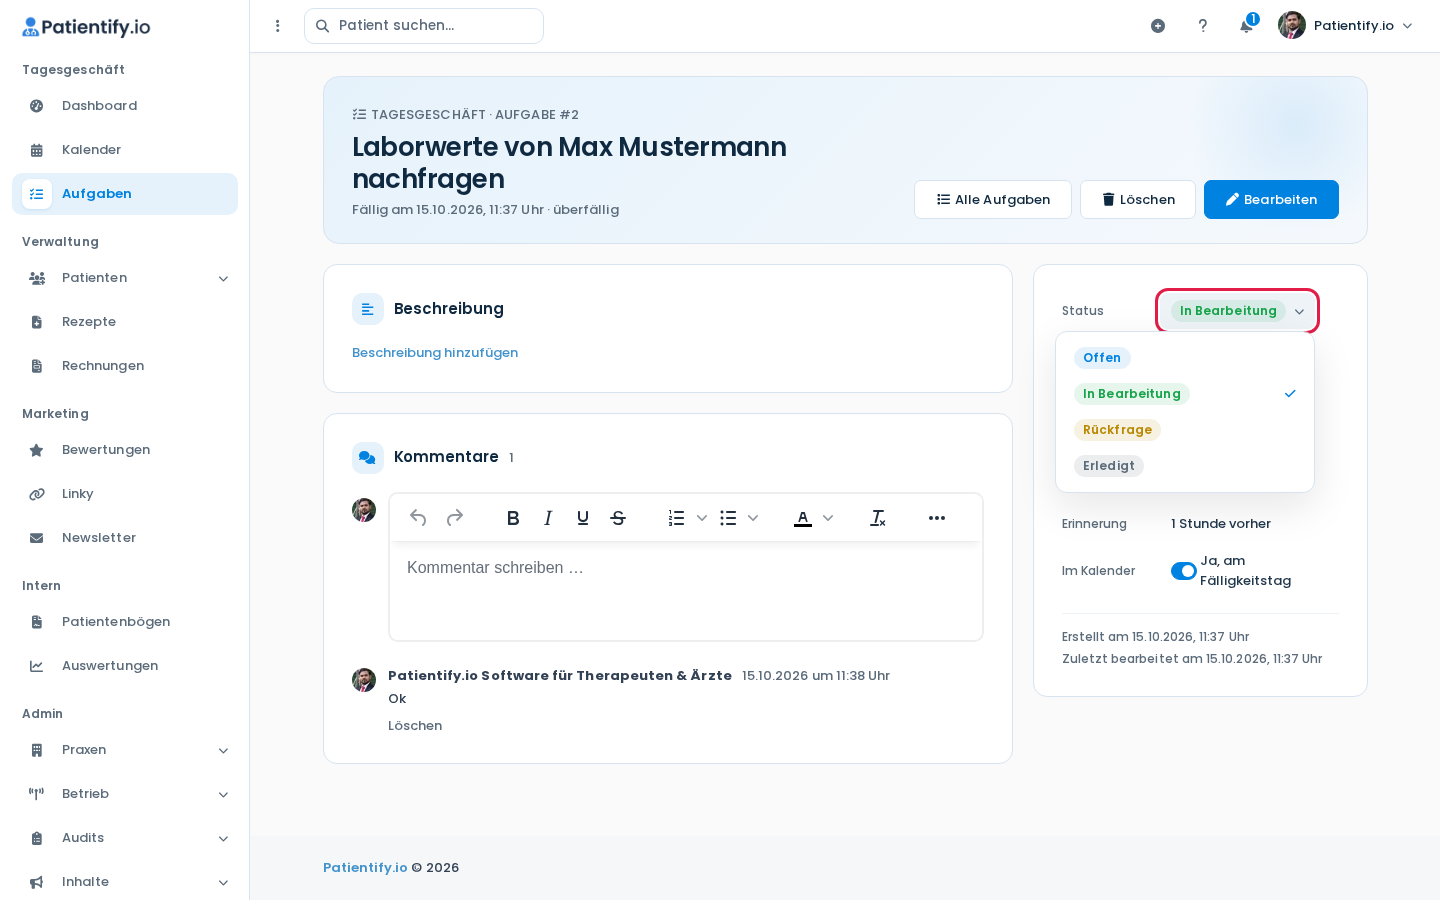
Task: Open the notifications bell
Action: [1246, 26]
